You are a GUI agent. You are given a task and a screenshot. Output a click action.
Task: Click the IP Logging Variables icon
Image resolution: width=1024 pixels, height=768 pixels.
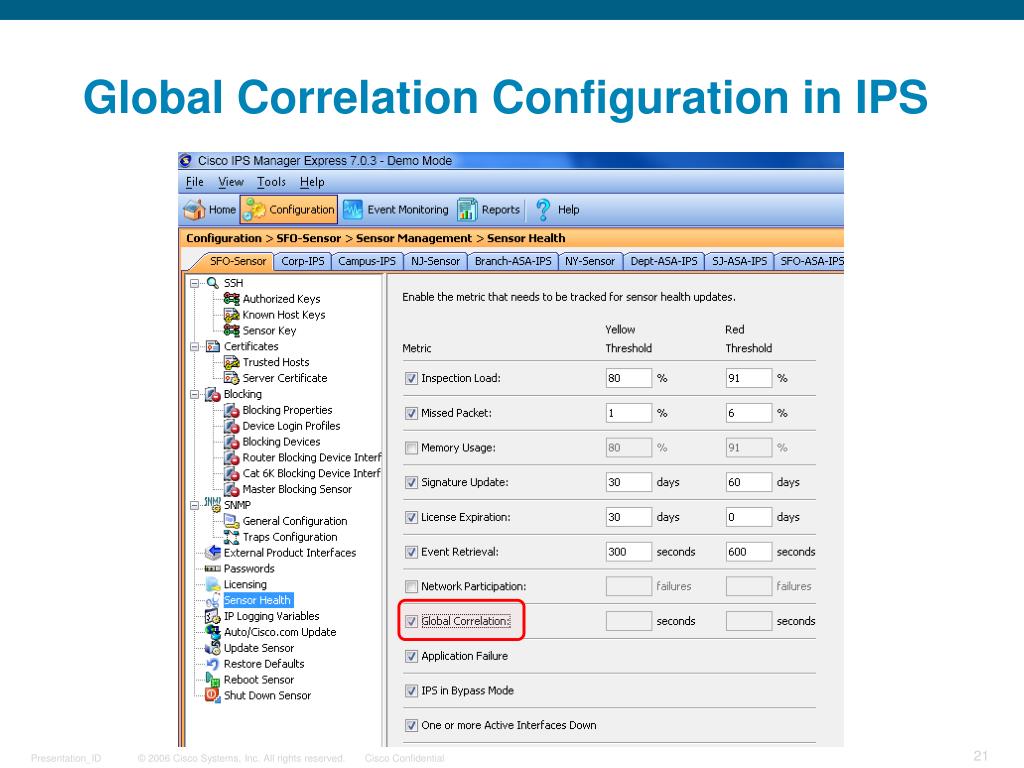point(213,616)
